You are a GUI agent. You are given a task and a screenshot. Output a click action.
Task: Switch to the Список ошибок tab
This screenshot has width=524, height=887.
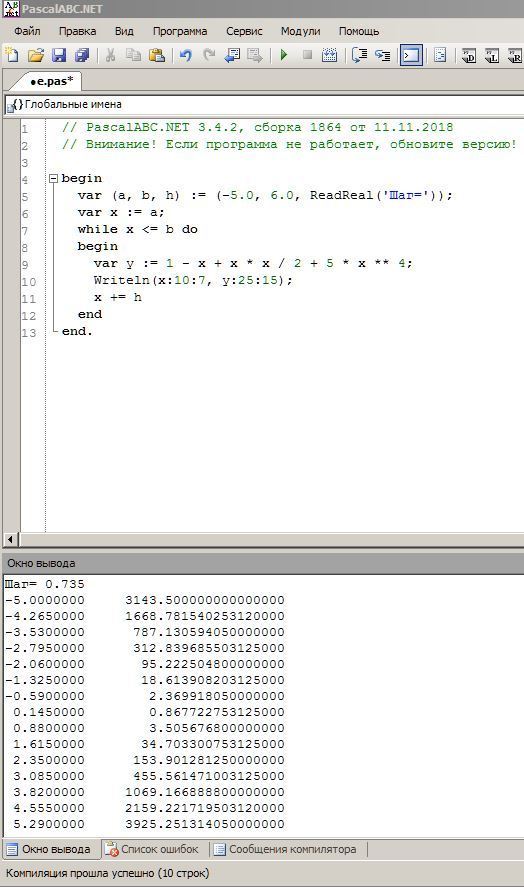(x=154, y=849)
